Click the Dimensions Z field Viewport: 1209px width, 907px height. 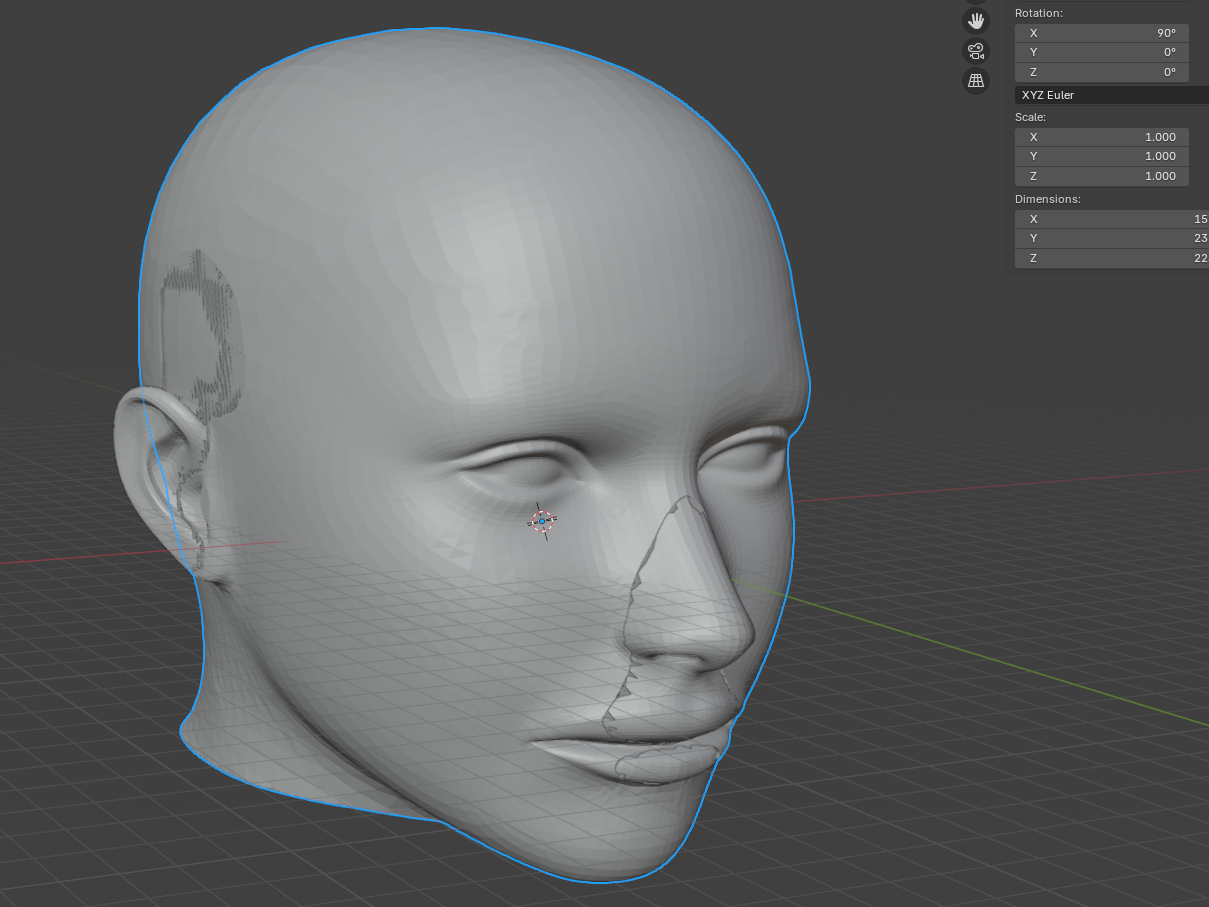pos(1112,258)
